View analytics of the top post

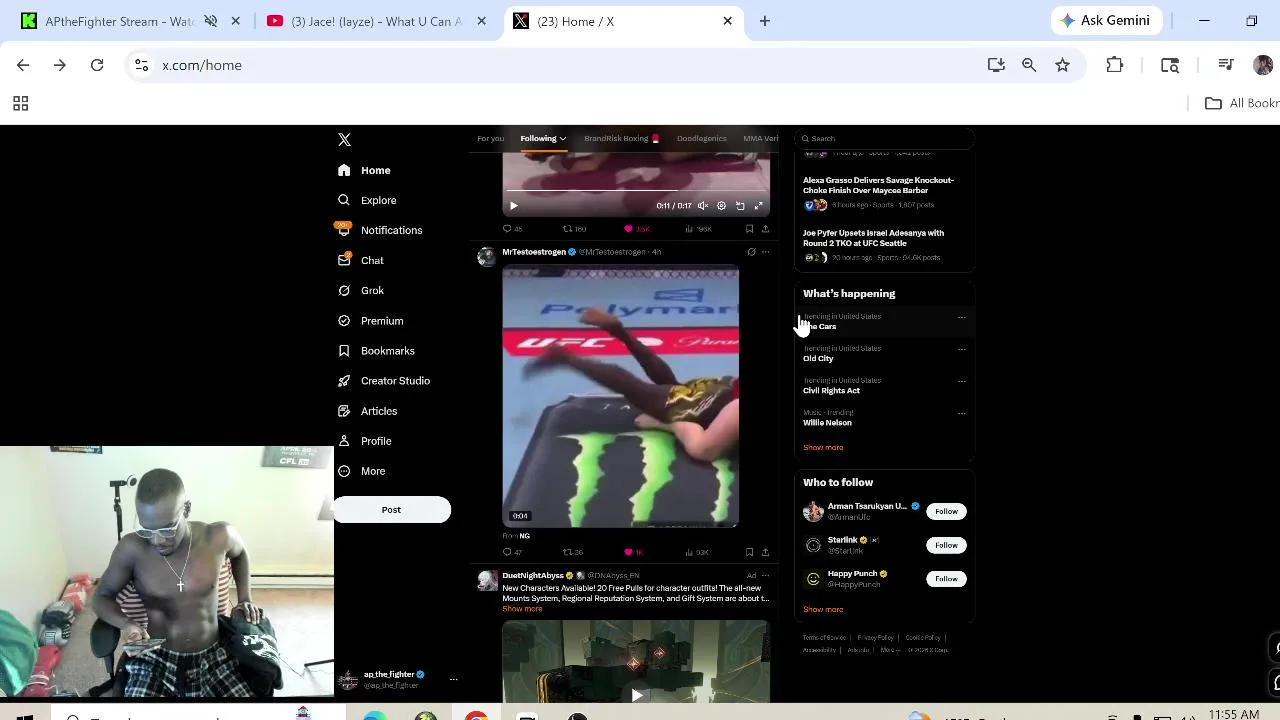click(699, 229)
